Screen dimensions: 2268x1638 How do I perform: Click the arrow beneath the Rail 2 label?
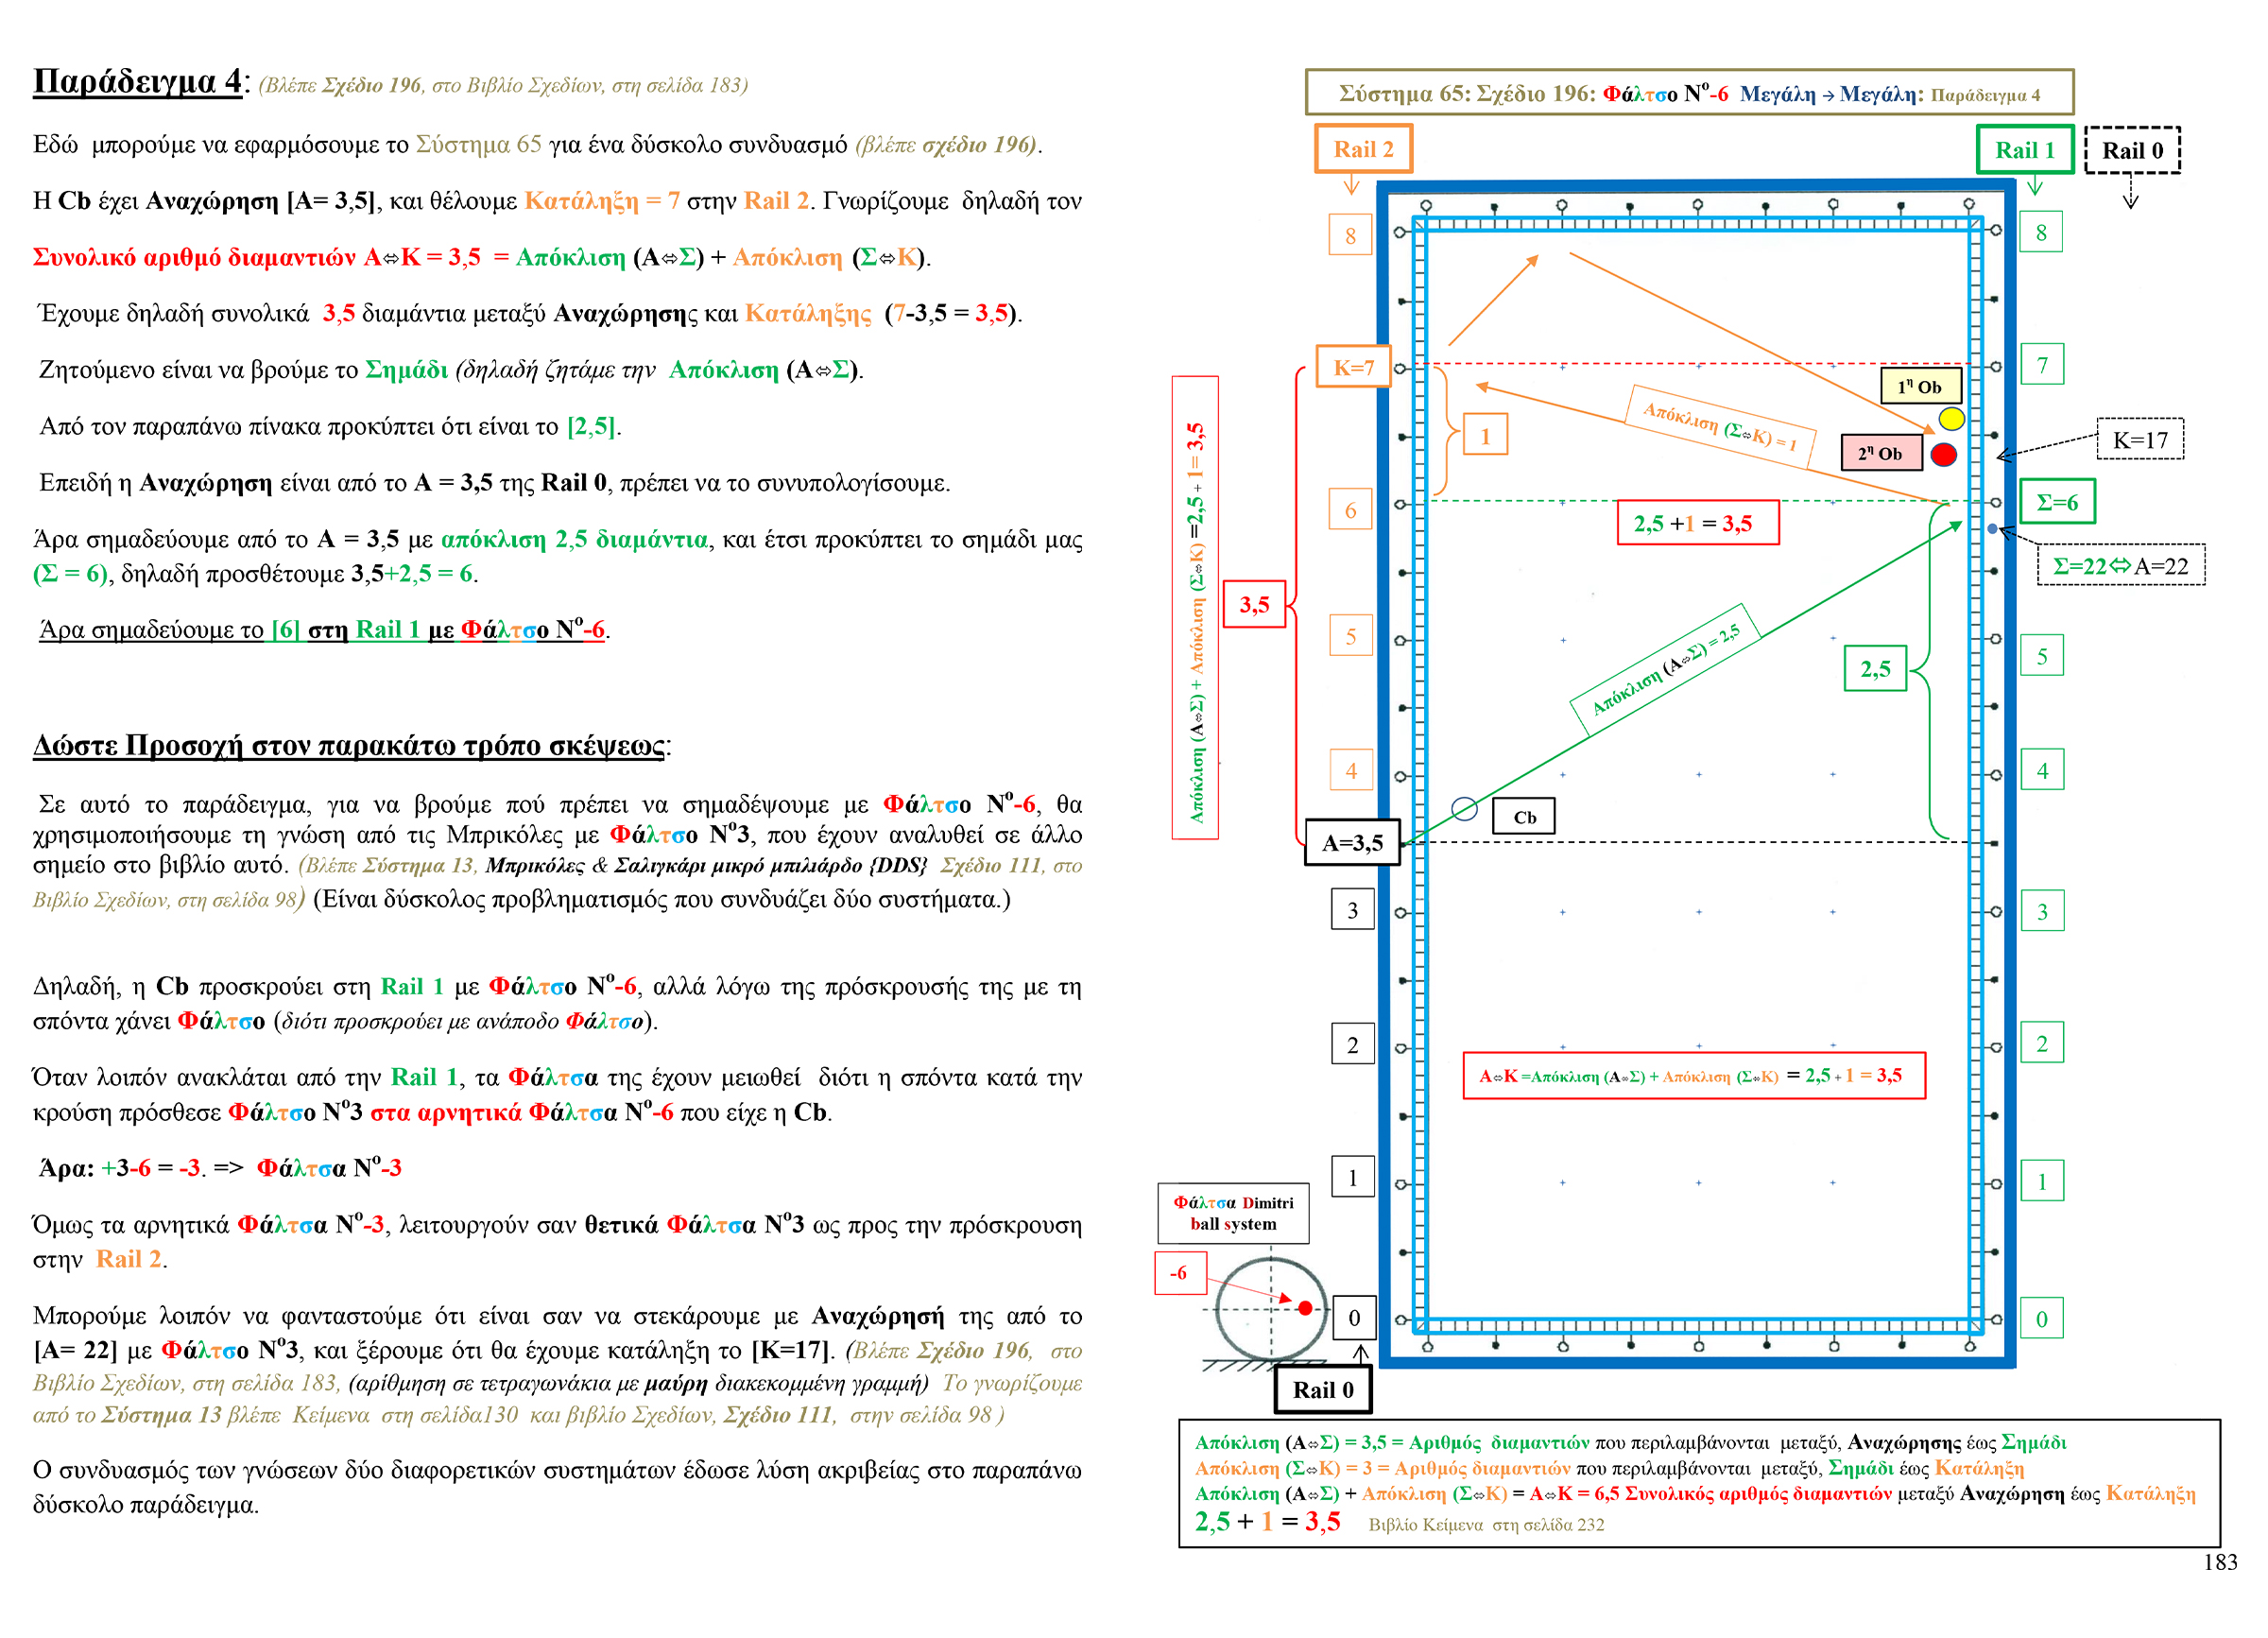pyautogui.click(x=1351, y=186)
